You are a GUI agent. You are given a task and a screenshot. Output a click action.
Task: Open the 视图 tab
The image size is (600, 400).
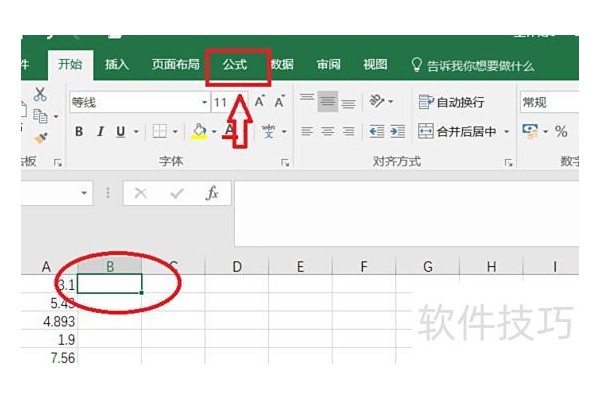pos(375,64)
